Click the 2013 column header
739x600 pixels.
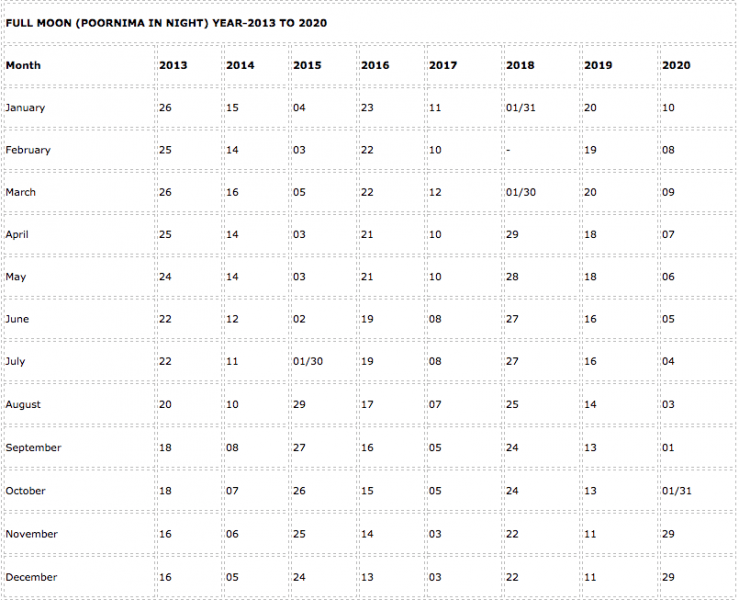point(173,65)
